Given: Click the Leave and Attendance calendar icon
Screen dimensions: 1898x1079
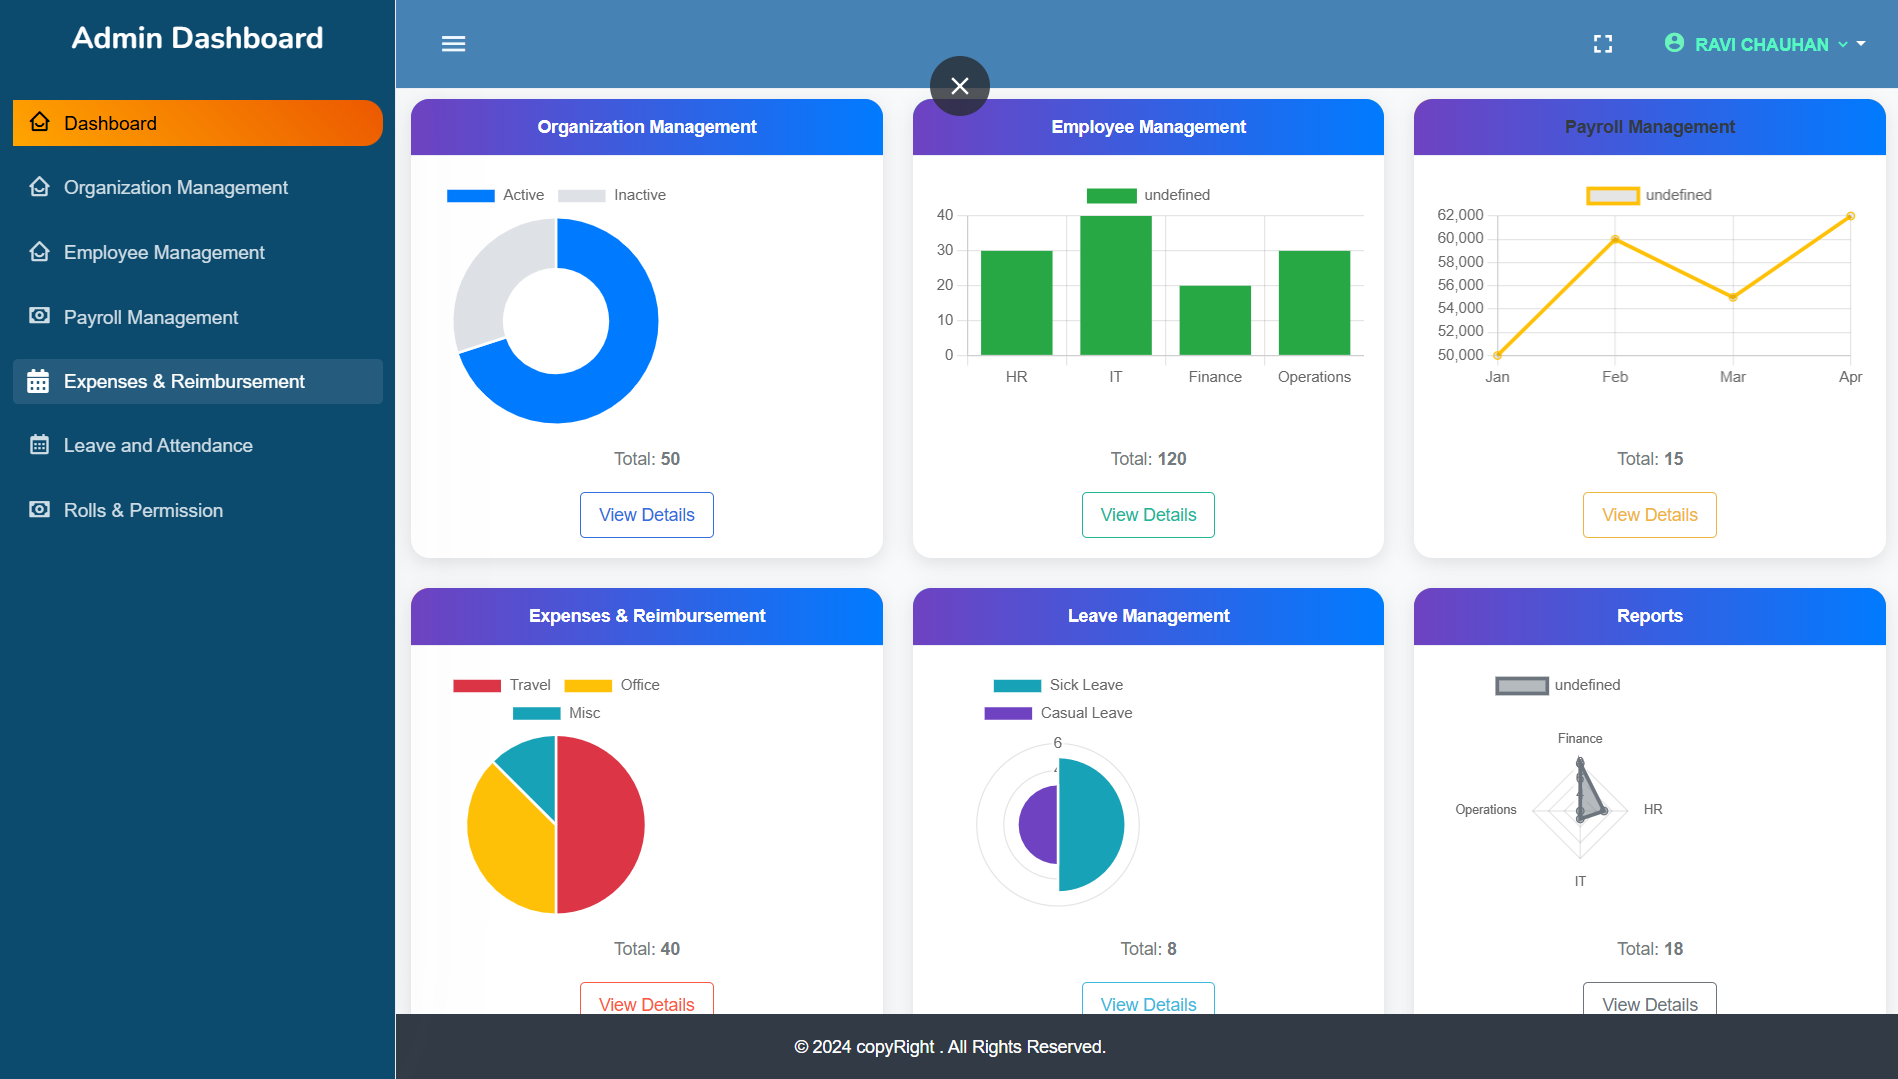Looking at the screenshot, I should 39,445.
